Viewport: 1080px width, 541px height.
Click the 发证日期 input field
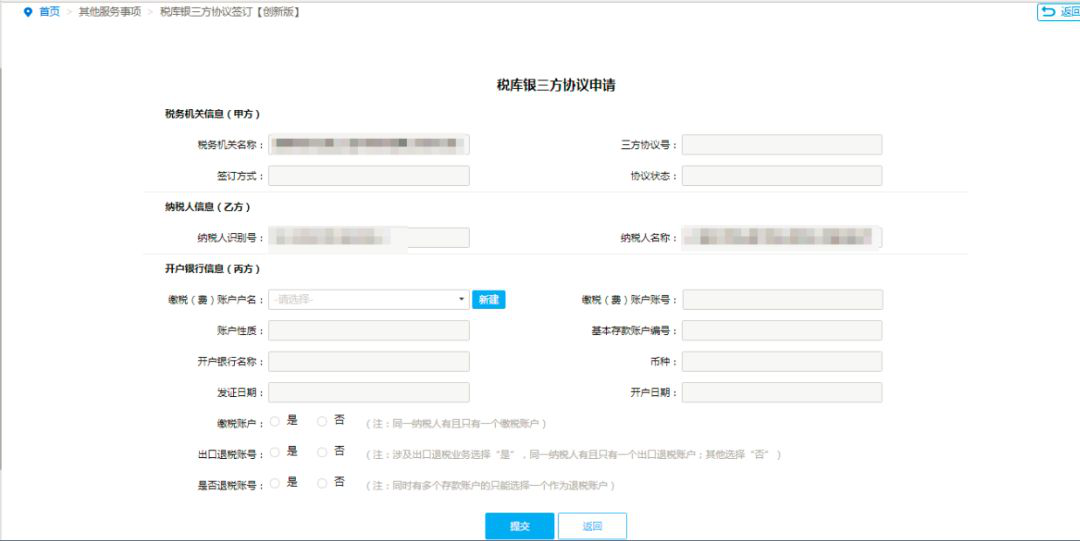click(x=368, y=393)
